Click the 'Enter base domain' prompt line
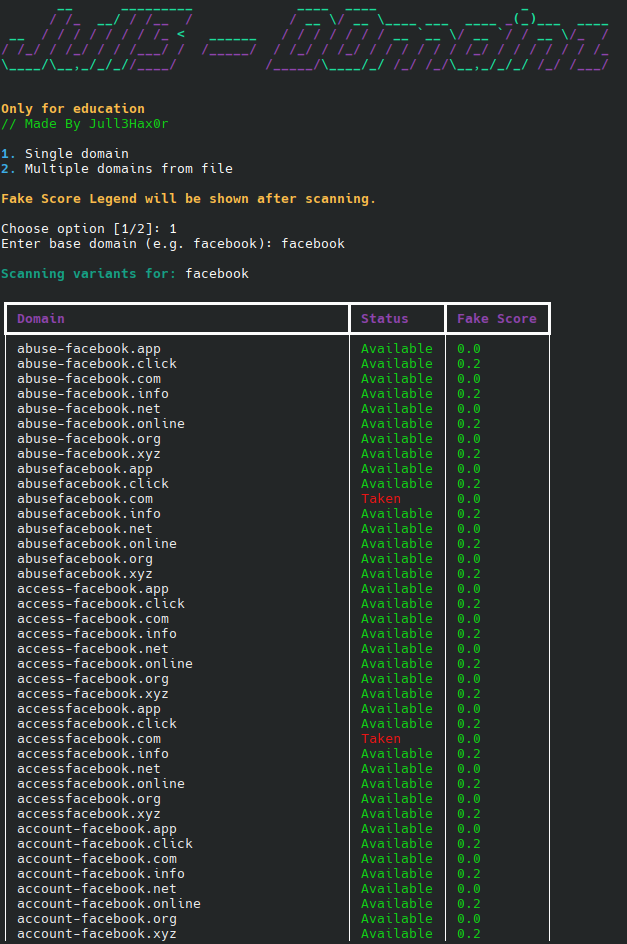This screenshot has height=944, width=627. click(x=173, y=244)
